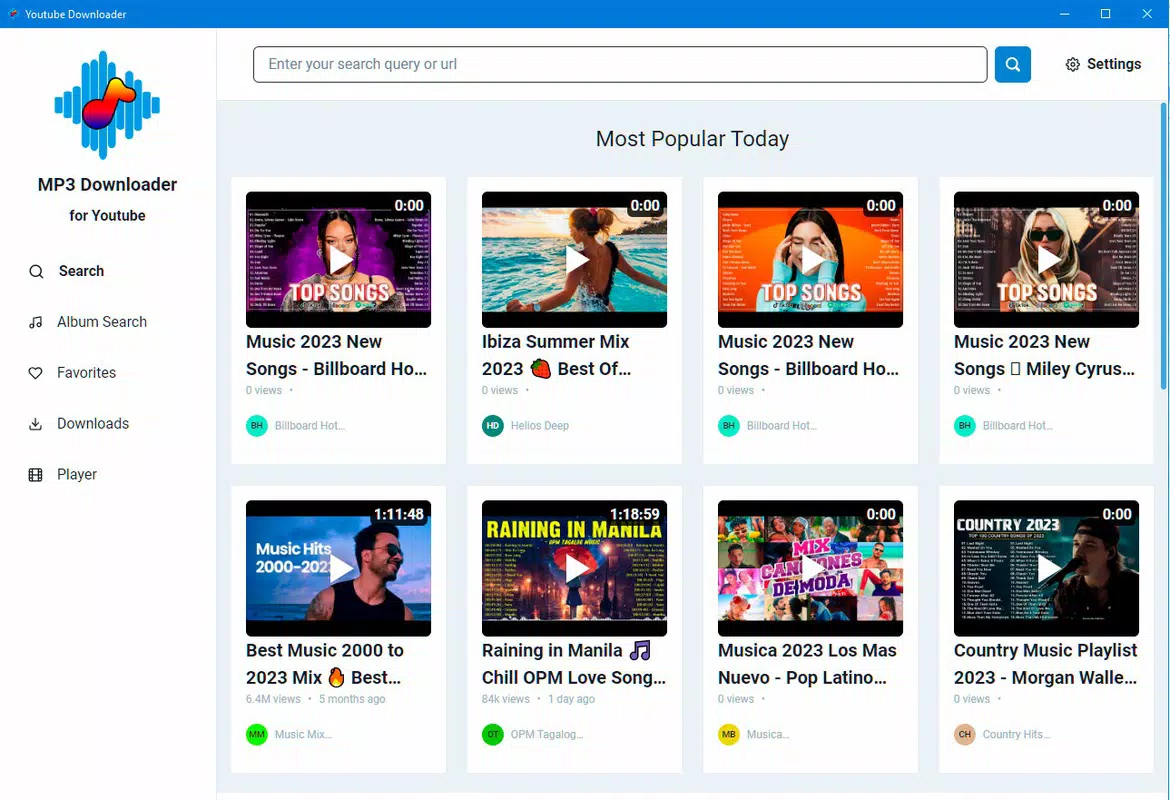Click the Album Search music note icon
The width and height of the screenshot is (1170, 800).
pos(35,322)
